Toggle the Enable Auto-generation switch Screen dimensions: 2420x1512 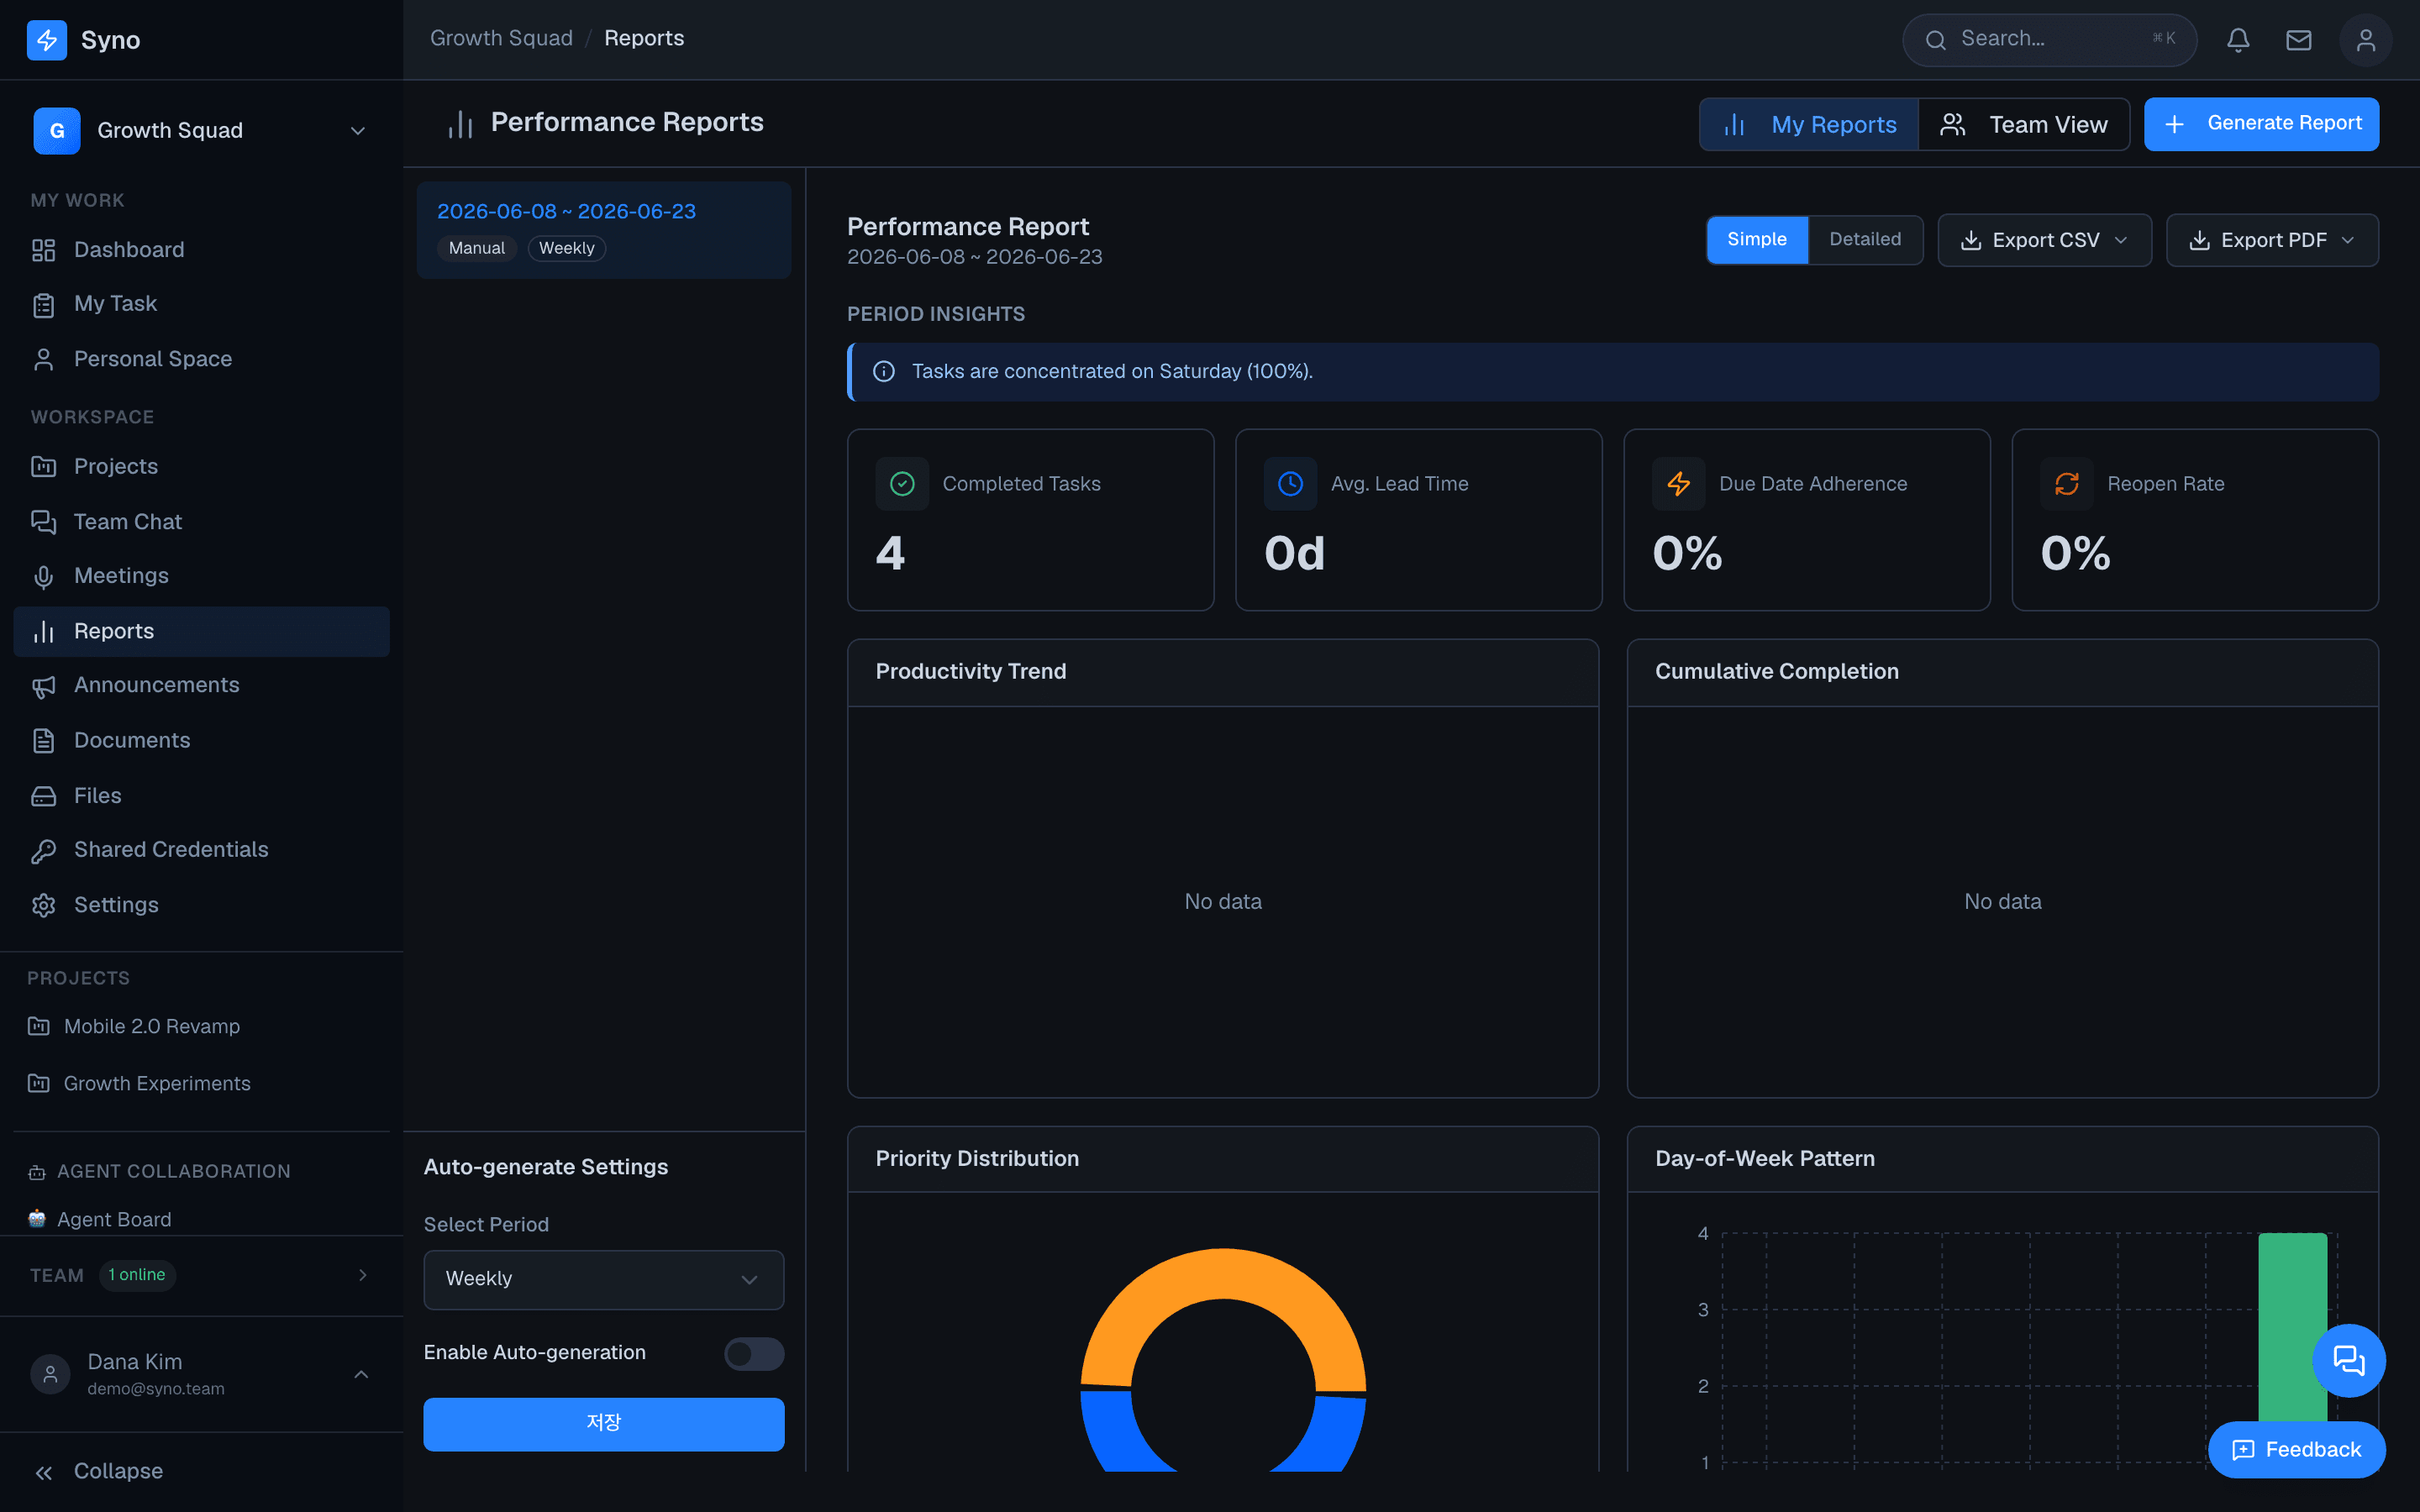(754, 1354)
